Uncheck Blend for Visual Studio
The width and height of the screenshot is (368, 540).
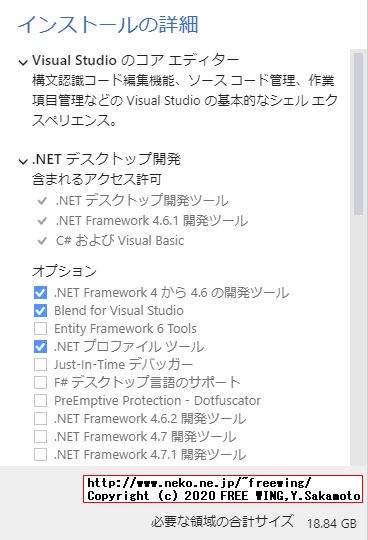click(40, 311)
